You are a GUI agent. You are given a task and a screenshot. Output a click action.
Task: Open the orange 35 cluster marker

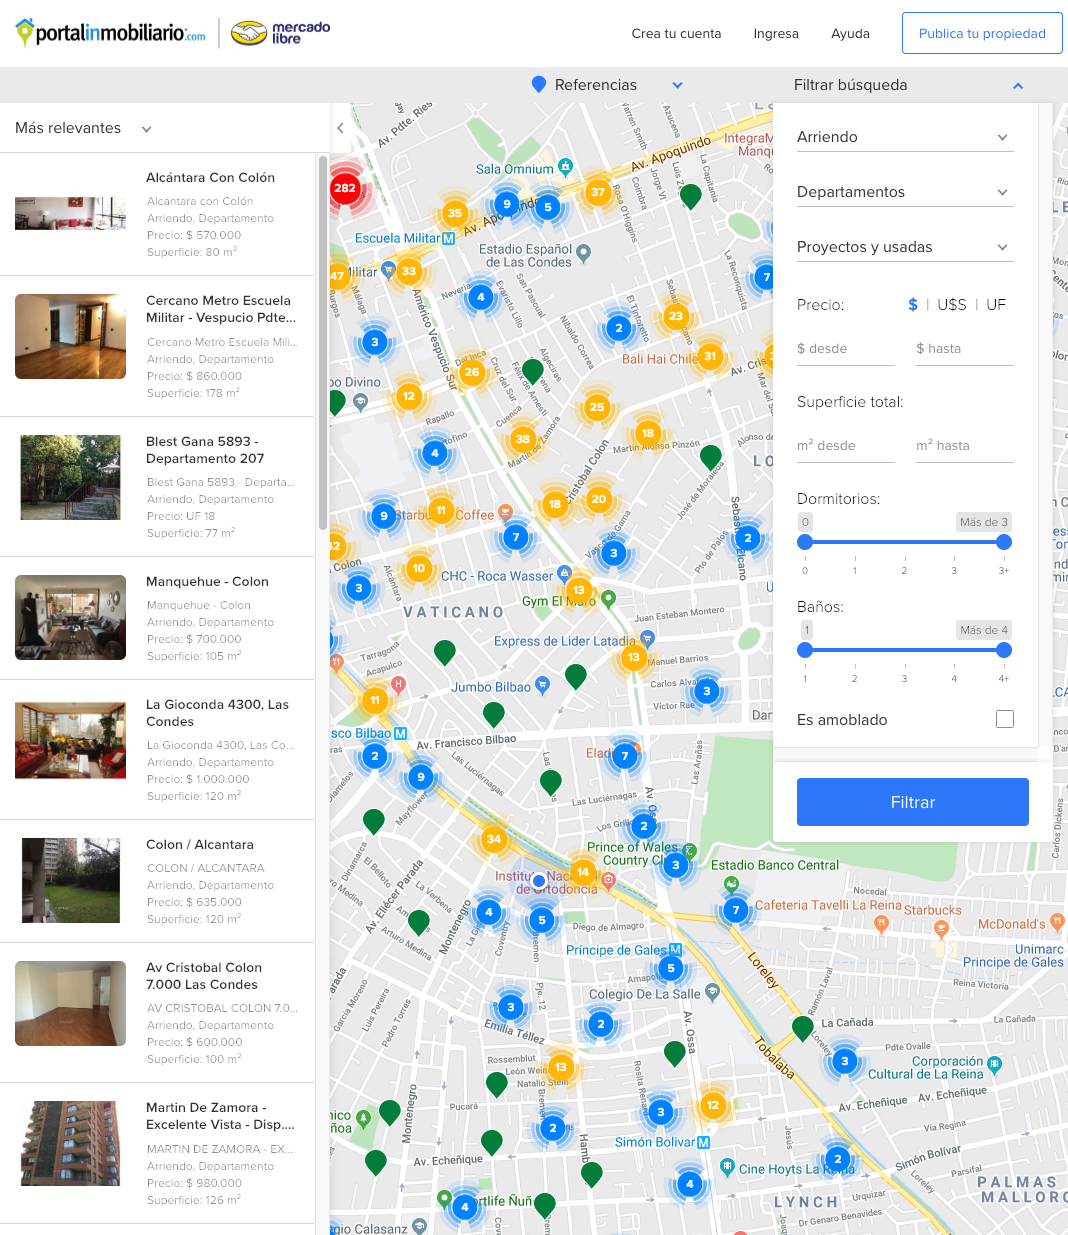click(x=455, y=213)
